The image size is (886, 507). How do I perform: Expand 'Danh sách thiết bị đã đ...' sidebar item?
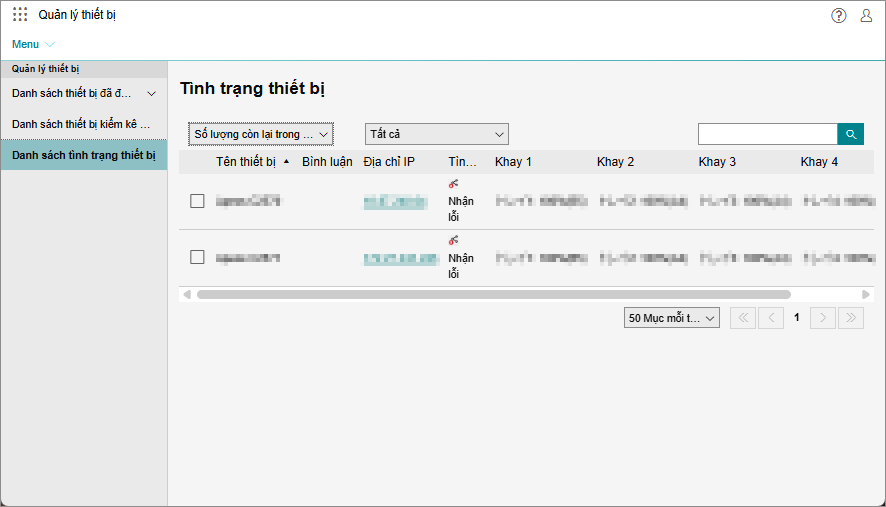84,94
